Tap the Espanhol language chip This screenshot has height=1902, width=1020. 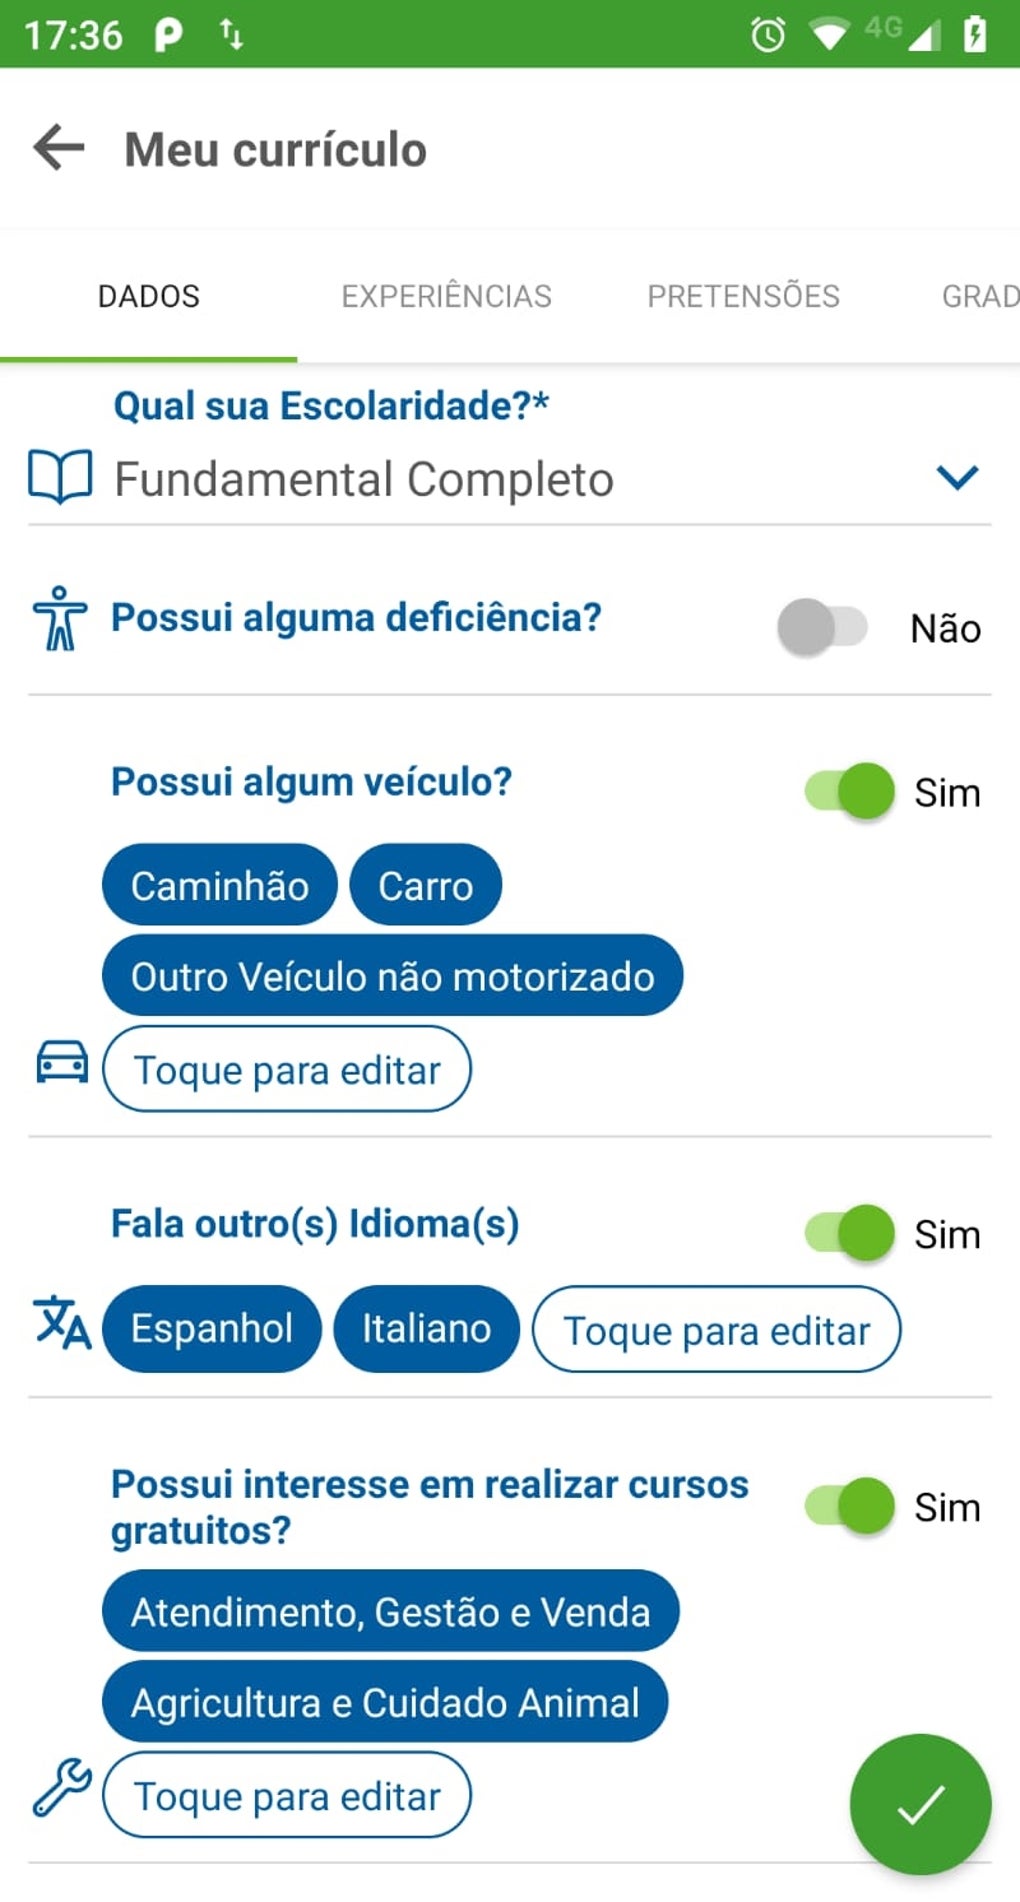coord(212,1329)
